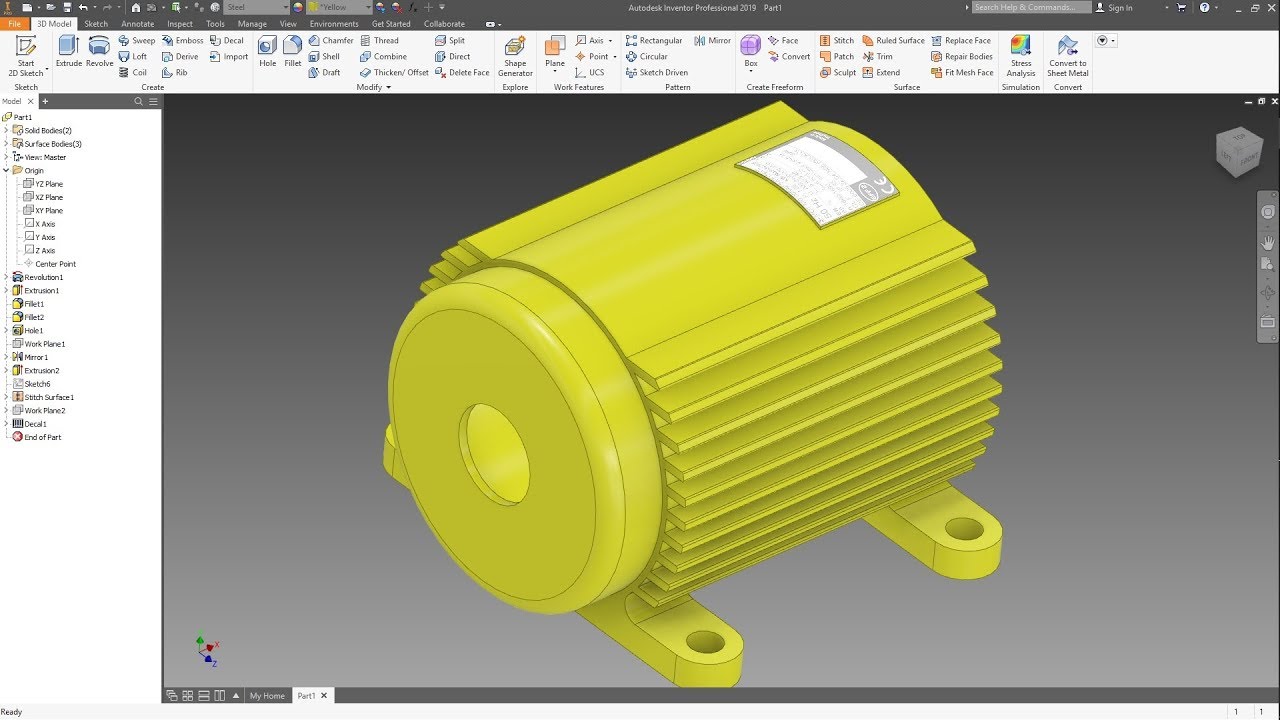1280x720 pixels.
Task: Select Decal1 in the model tree
Action: [29, 424]
